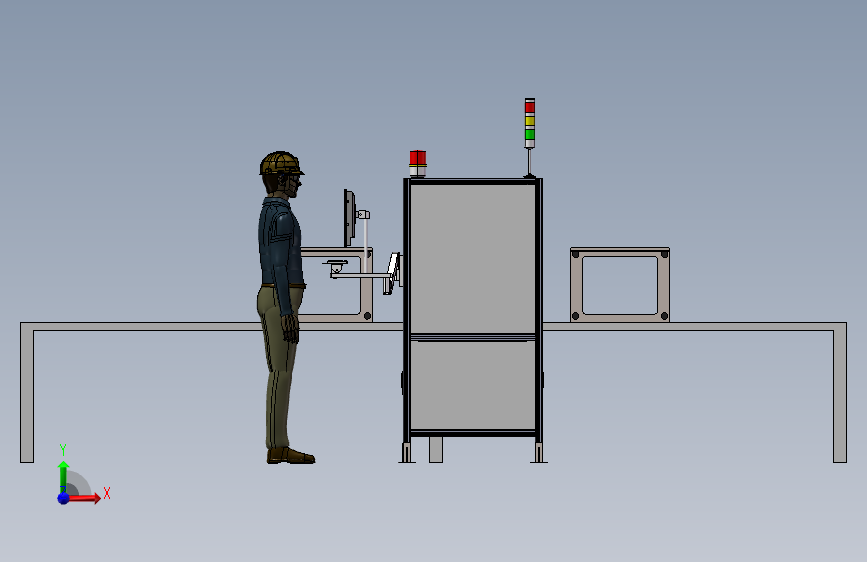Click the X axis red arrow
The width and height of the screenshot is (867, 562).
(83, 498)
